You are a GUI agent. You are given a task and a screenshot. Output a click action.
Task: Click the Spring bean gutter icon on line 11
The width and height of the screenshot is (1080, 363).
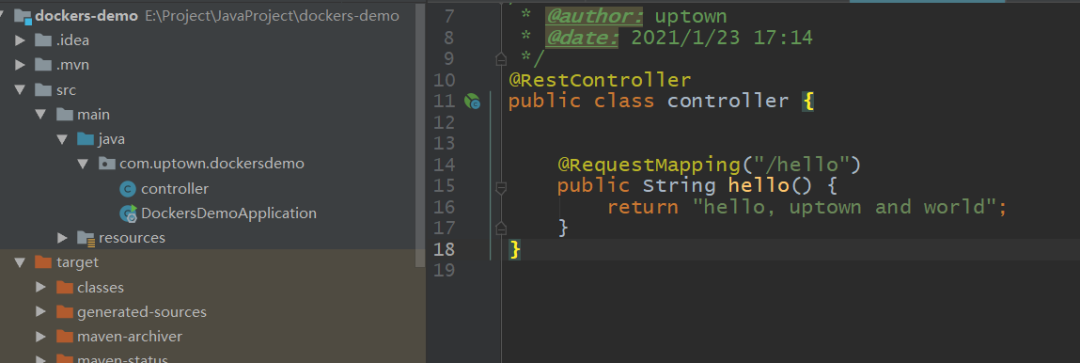coord(472,102)
